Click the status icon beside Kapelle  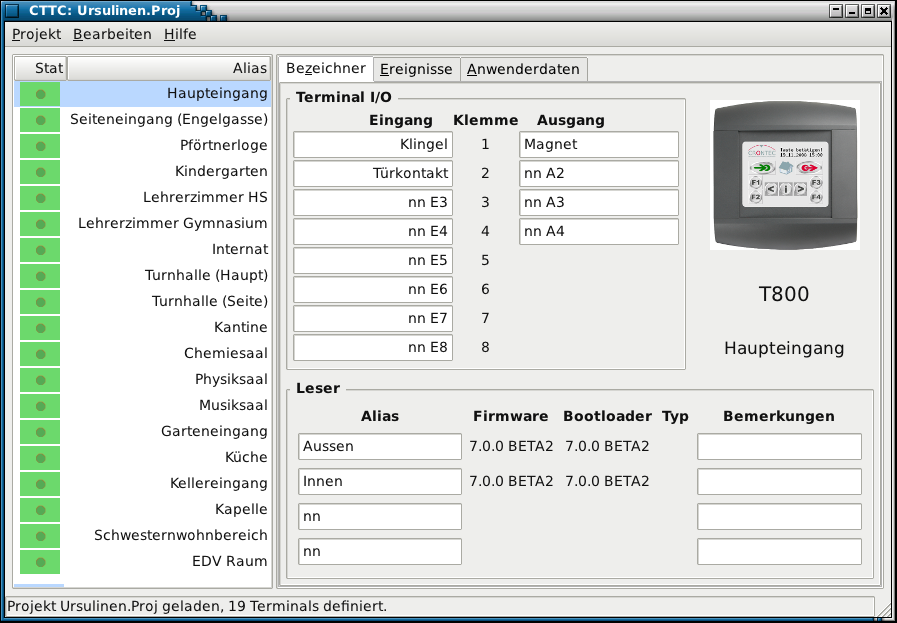click(x=39, y=509)
